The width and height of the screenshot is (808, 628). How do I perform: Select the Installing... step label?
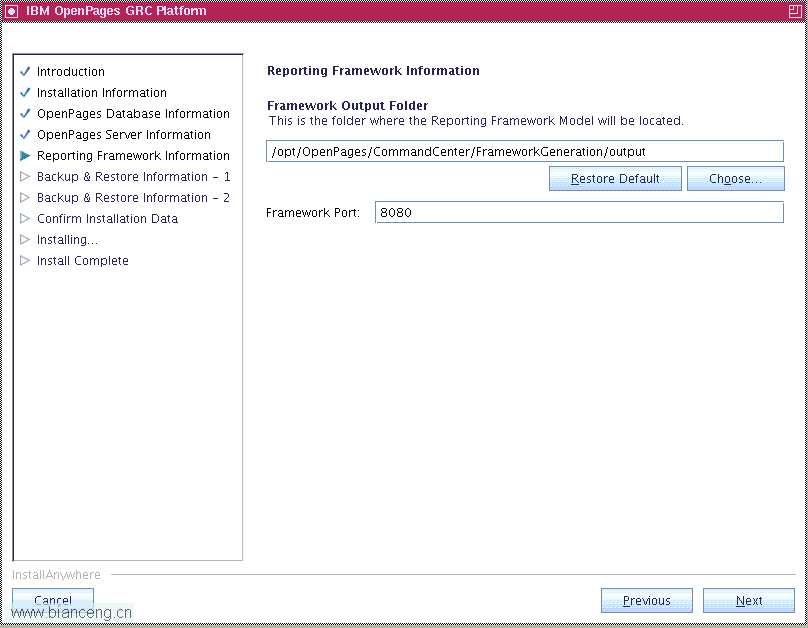[x=67, y=240]
